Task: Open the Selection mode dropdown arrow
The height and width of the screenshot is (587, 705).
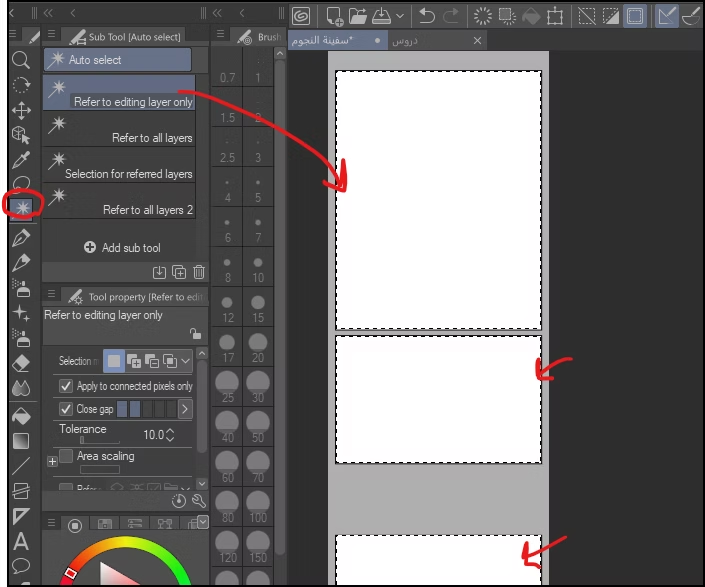Action: point(186,361)
